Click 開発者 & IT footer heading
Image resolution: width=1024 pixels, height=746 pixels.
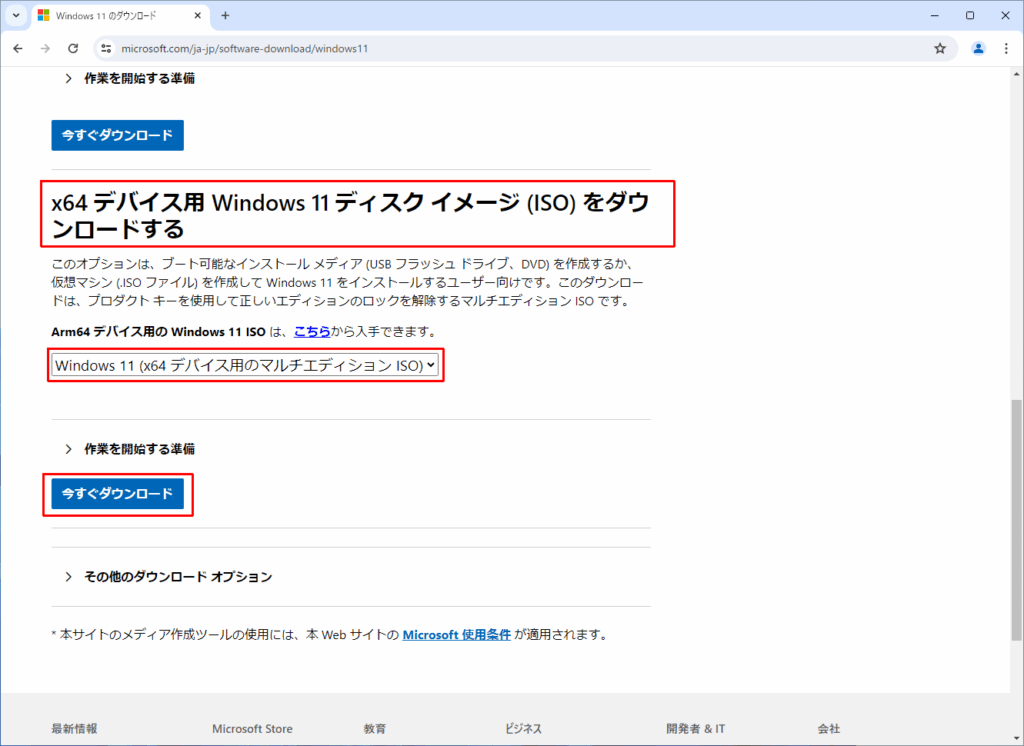(x=696, y=728)
